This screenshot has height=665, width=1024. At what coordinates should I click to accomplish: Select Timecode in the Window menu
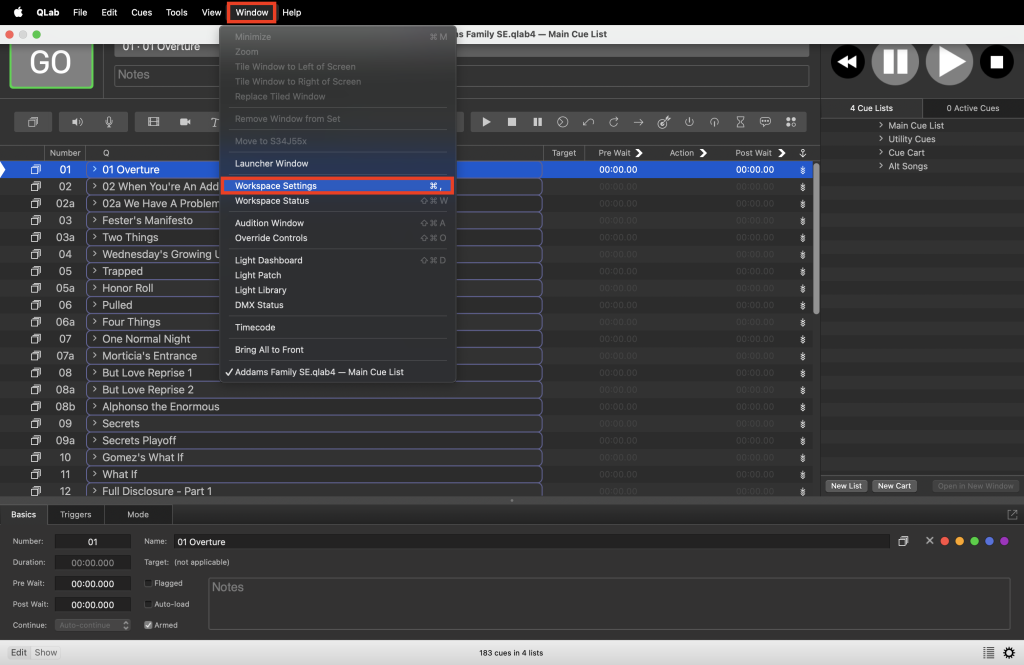pos(337,327)
